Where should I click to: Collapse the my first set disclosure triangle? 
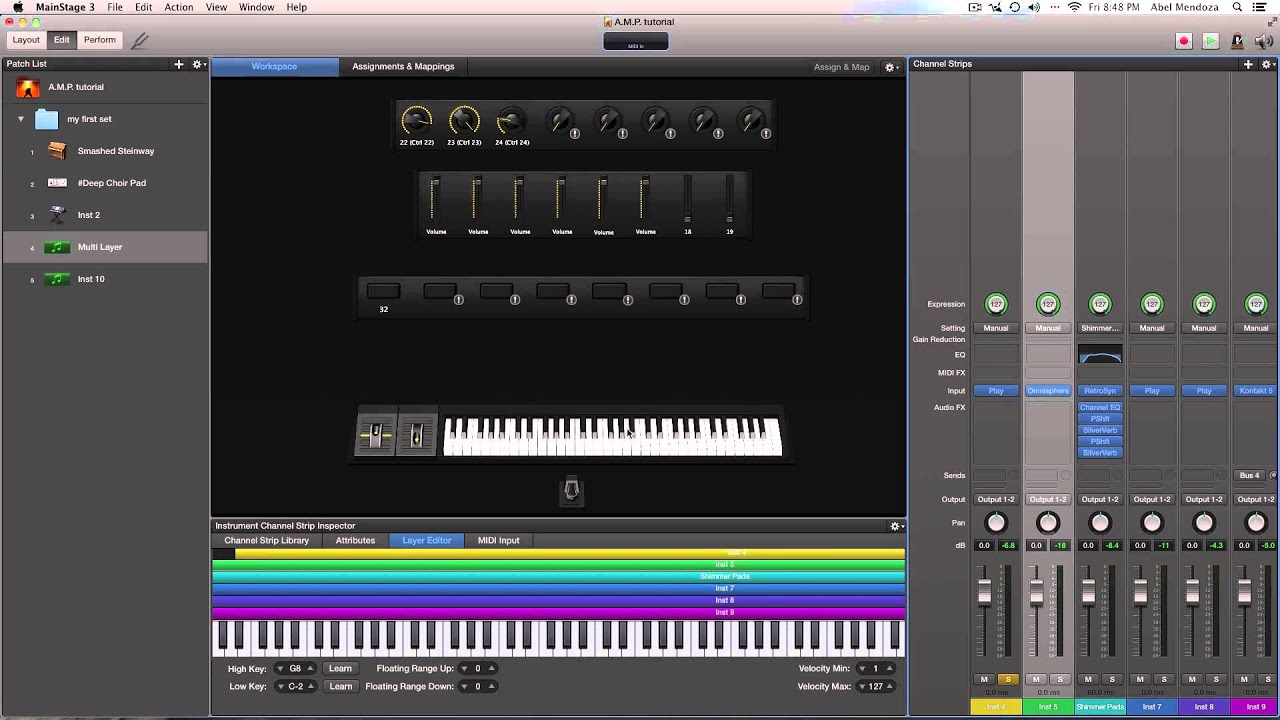(x=21, y=119)
